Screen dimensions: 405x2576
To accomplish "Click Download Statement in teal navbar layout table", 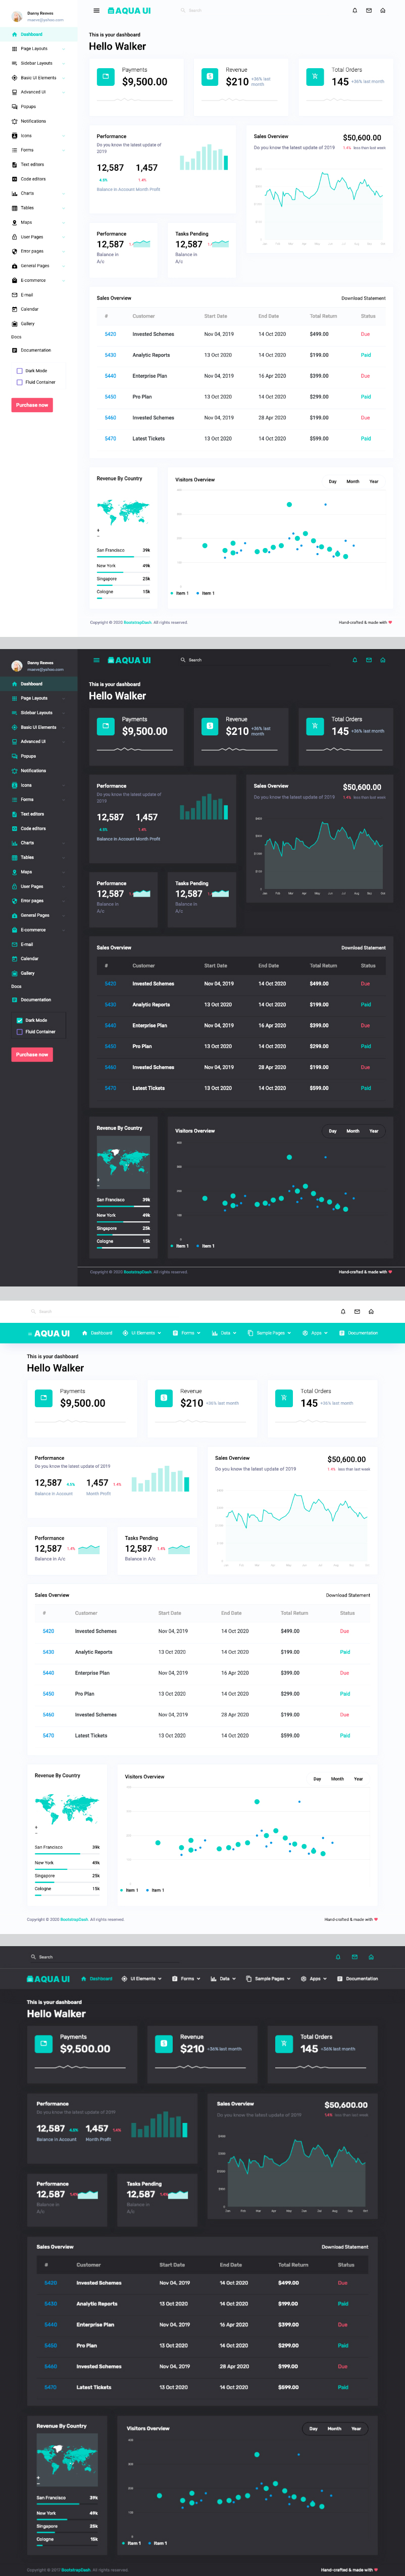I will pos(347,1595).
